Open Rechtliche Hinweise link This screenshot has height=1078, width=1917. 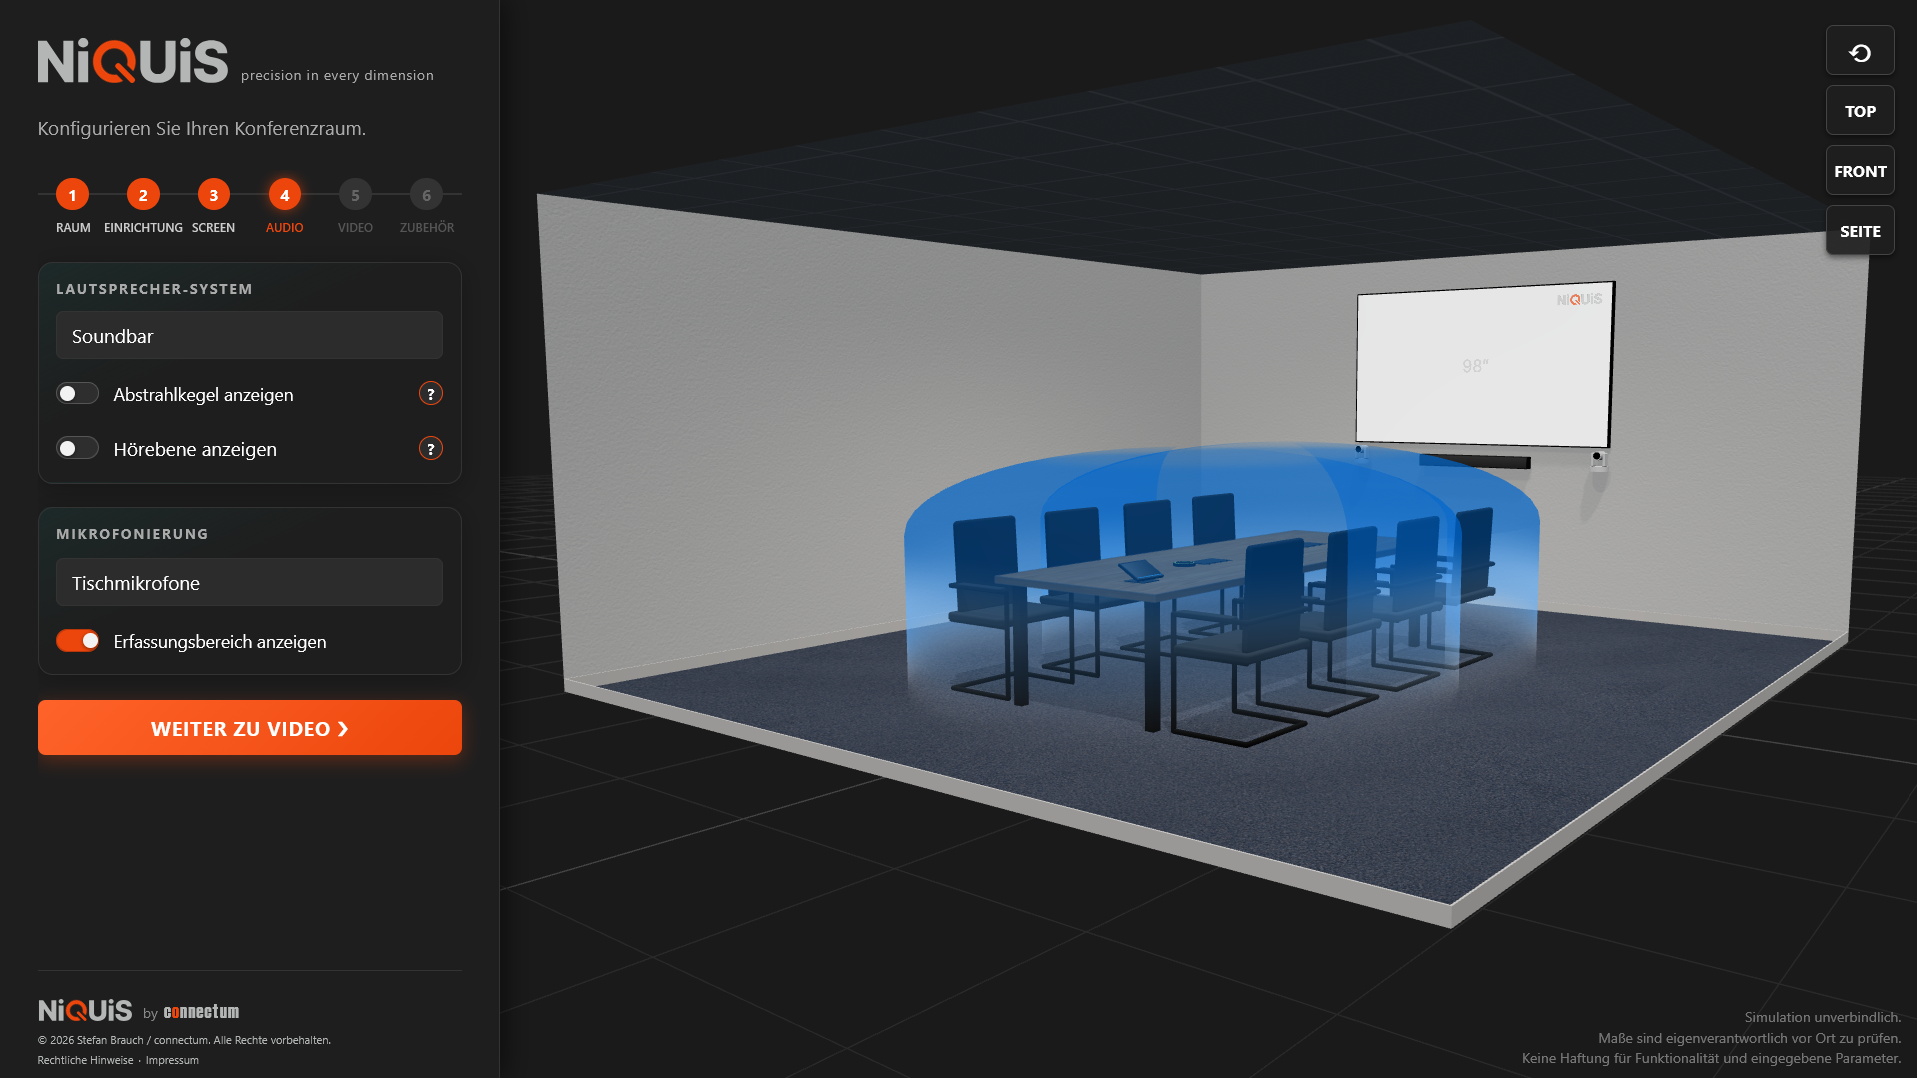85,1060
